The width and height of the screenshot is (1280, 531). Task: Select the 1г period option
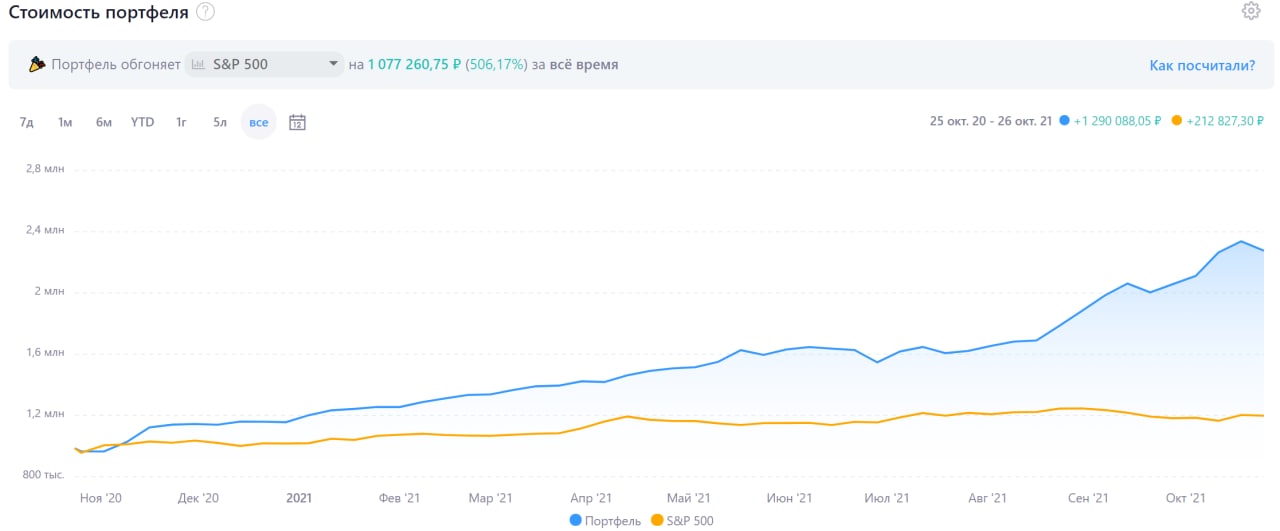pos(181,122)
